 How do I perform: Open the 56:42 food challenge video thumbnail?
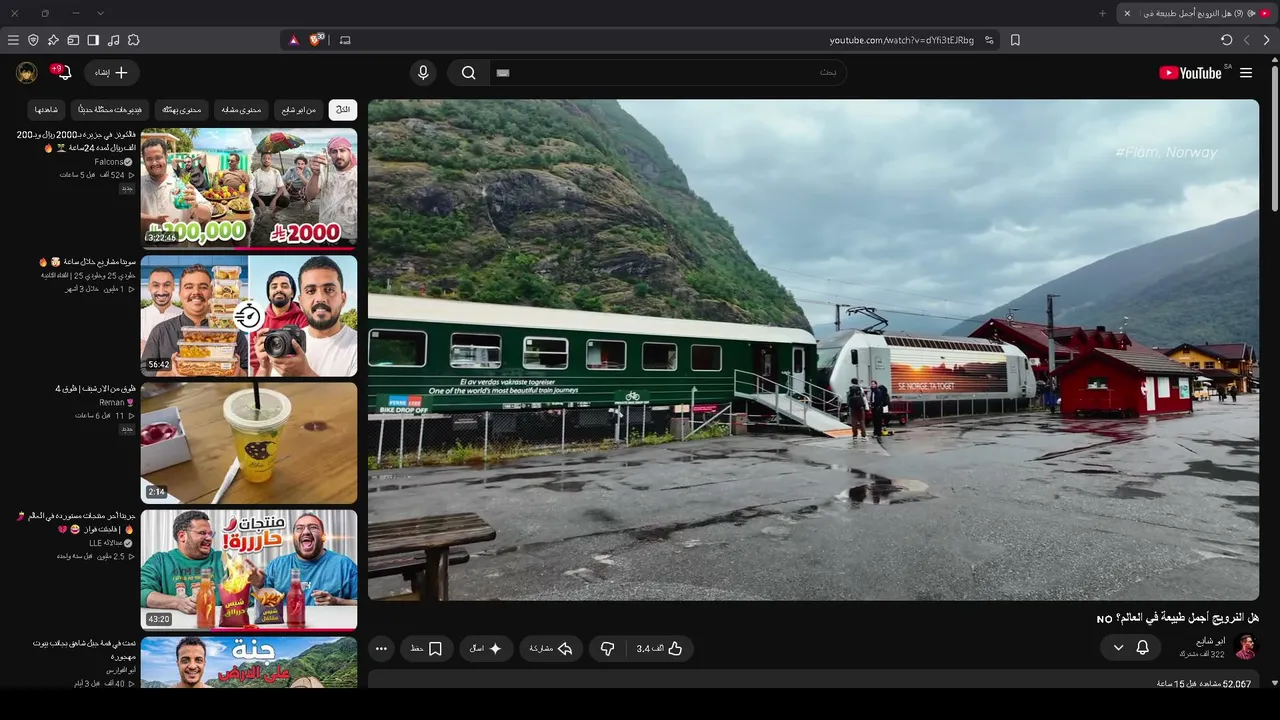249,315
